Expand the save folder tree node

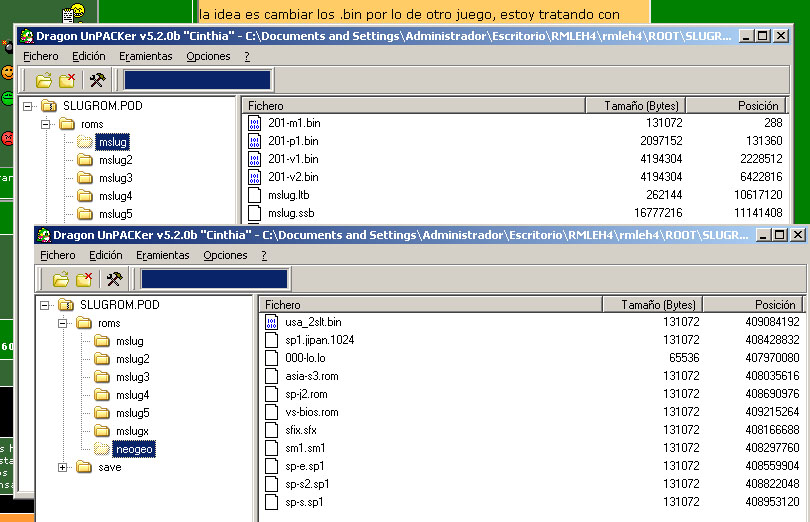tap(64, 467)
